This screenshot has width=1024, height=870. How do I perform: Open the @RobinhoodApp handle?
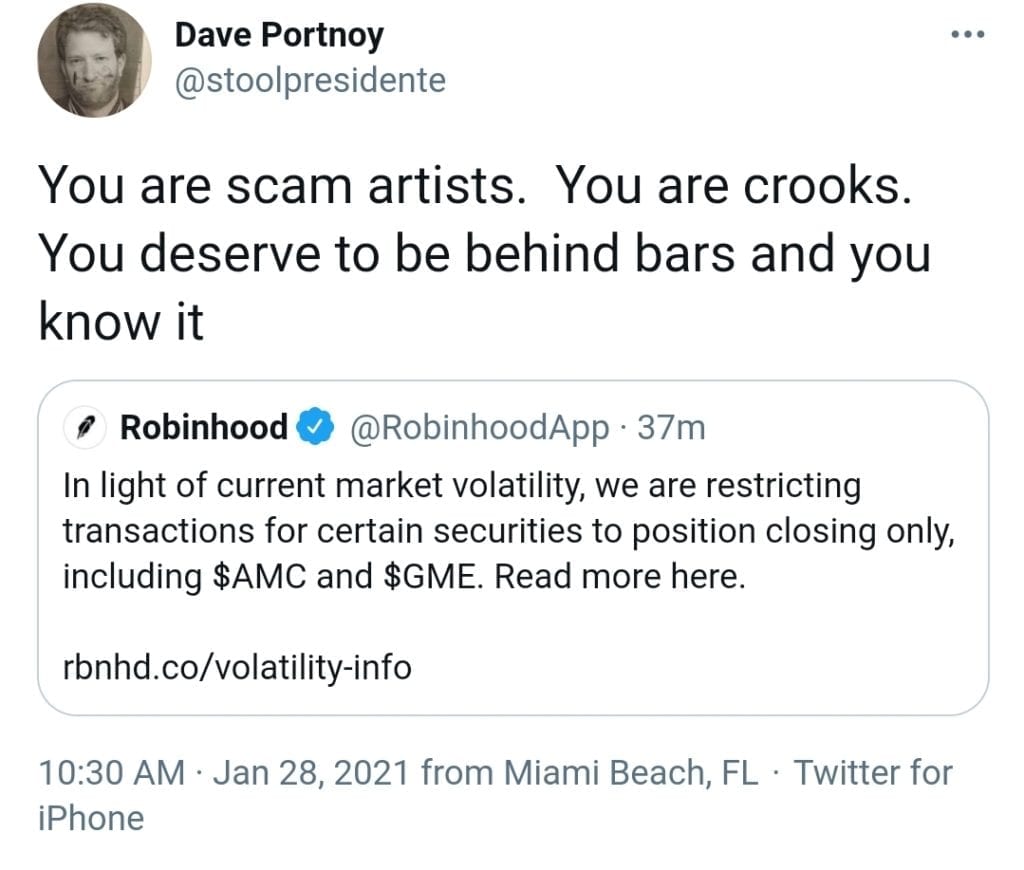(x=479, y=428)
